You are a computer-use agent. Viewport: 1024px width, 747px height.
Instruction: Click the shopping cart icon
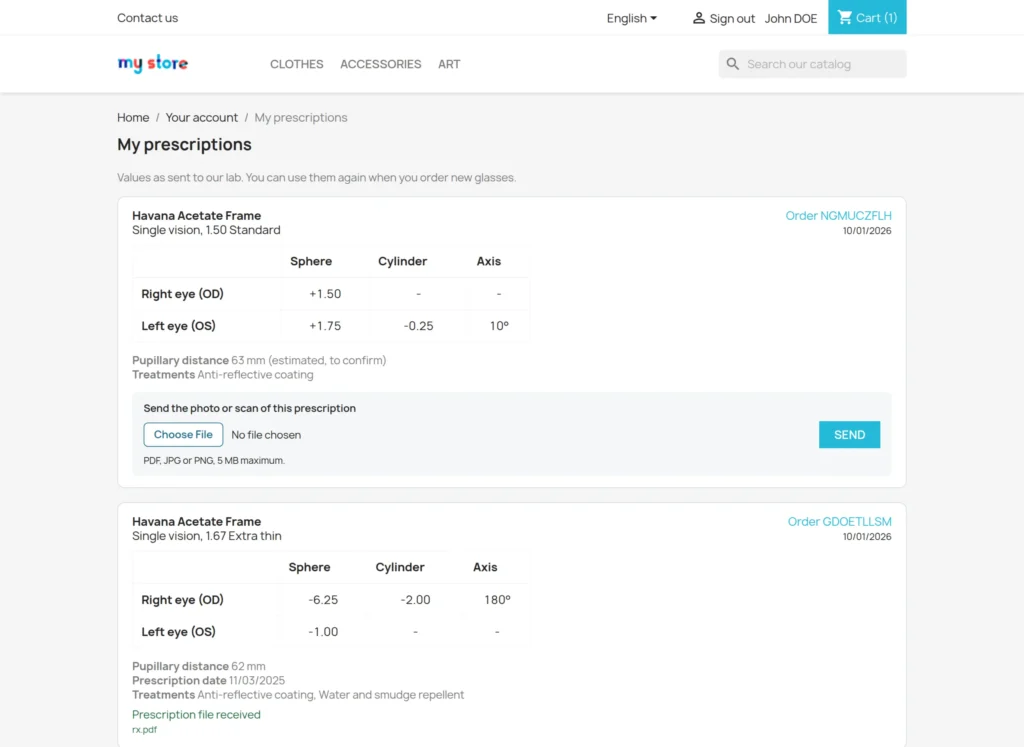point(844,18)
